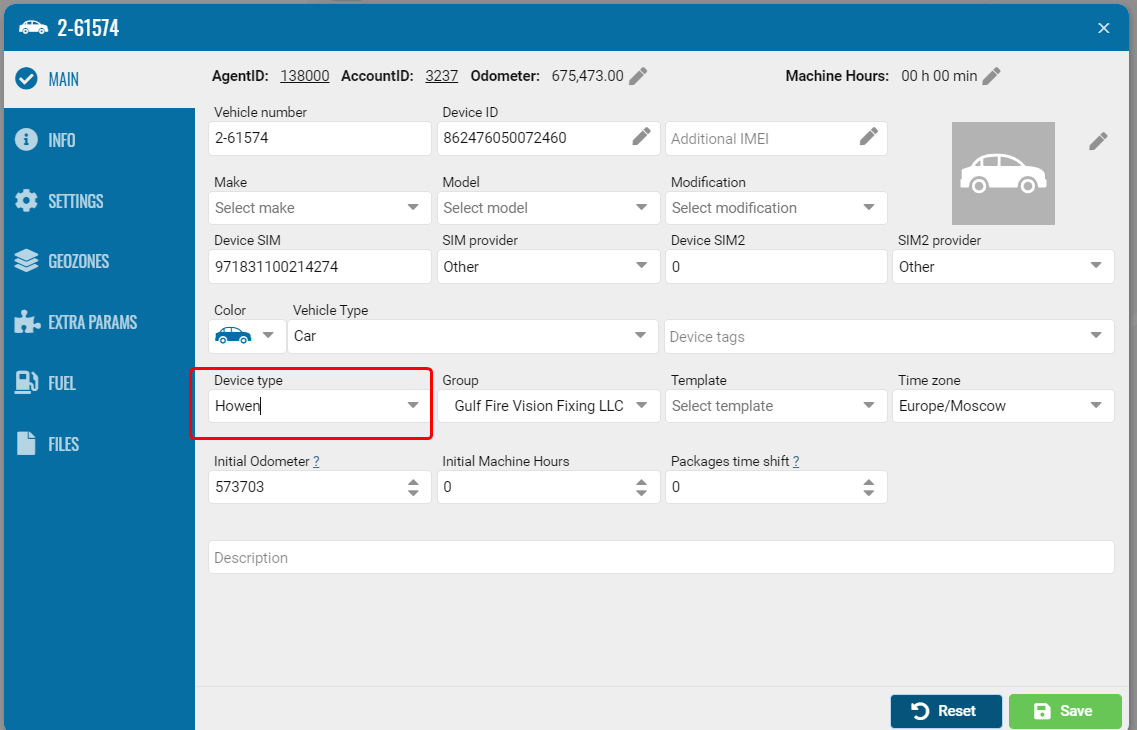Go to the Geozones tab
This screenshot has width=1137, height=730.
[x=78, y=262]
